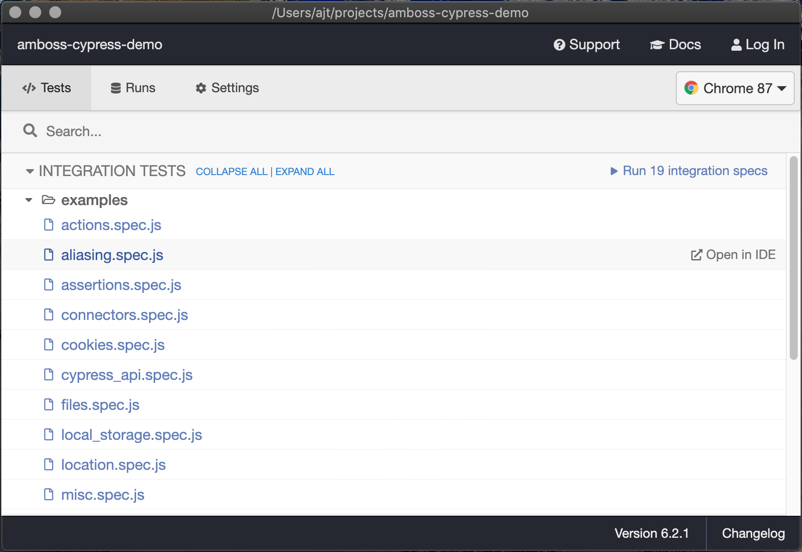Viewport: 802px width, 552px height.
Task: Click the amboss-cypress-demo project name
Action: coord(90,45)
